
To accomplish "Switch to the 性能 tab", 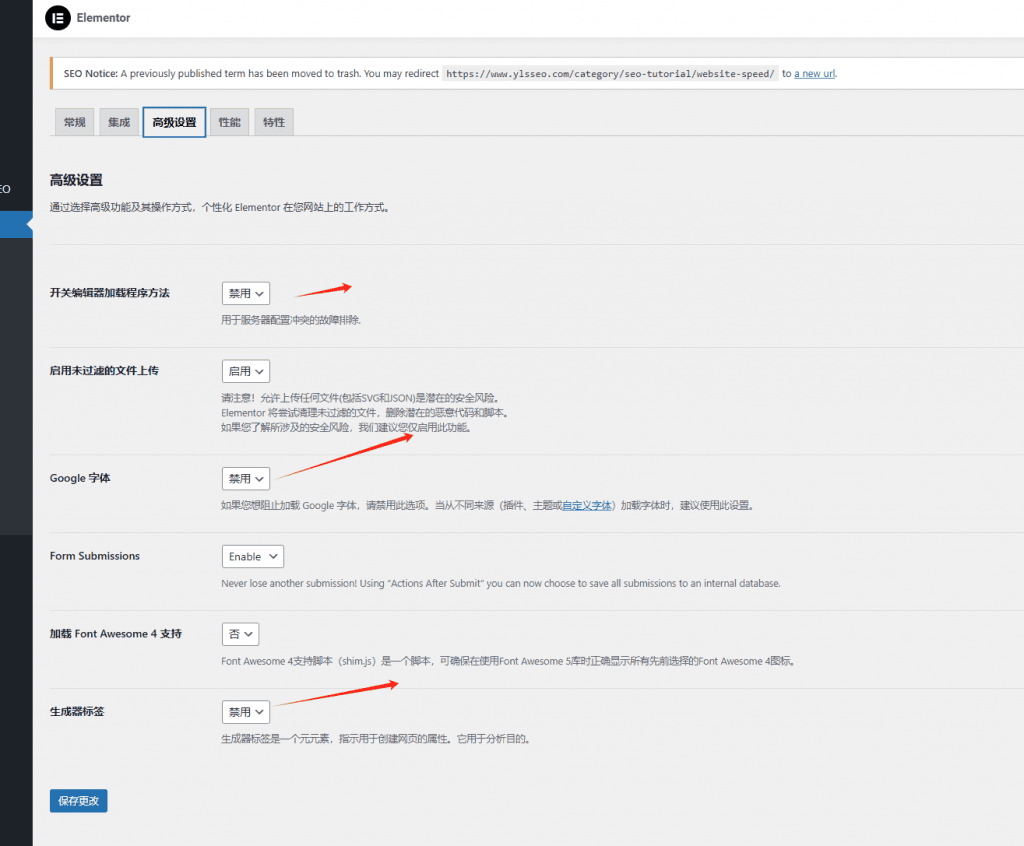I will [229, 122].
